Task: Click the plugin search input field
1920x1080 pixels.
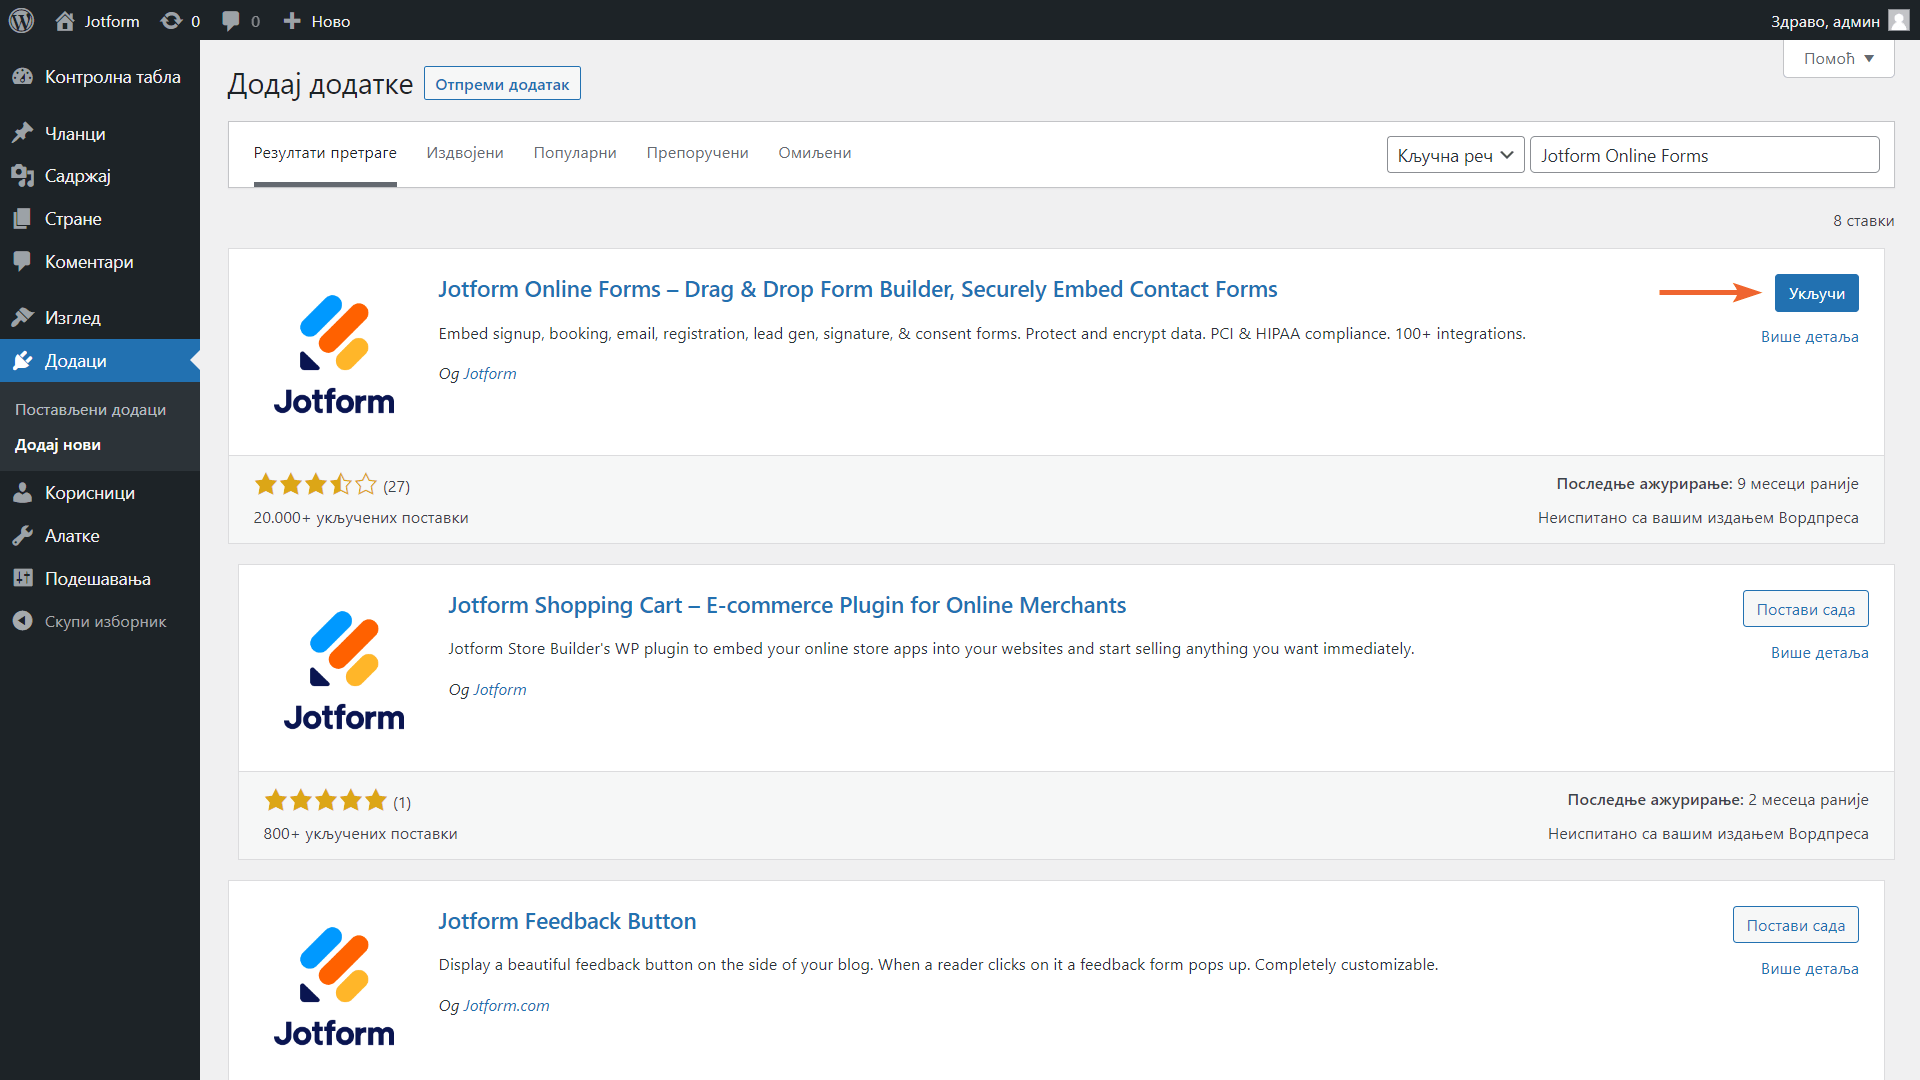Action: click(x=1704, y=155)
